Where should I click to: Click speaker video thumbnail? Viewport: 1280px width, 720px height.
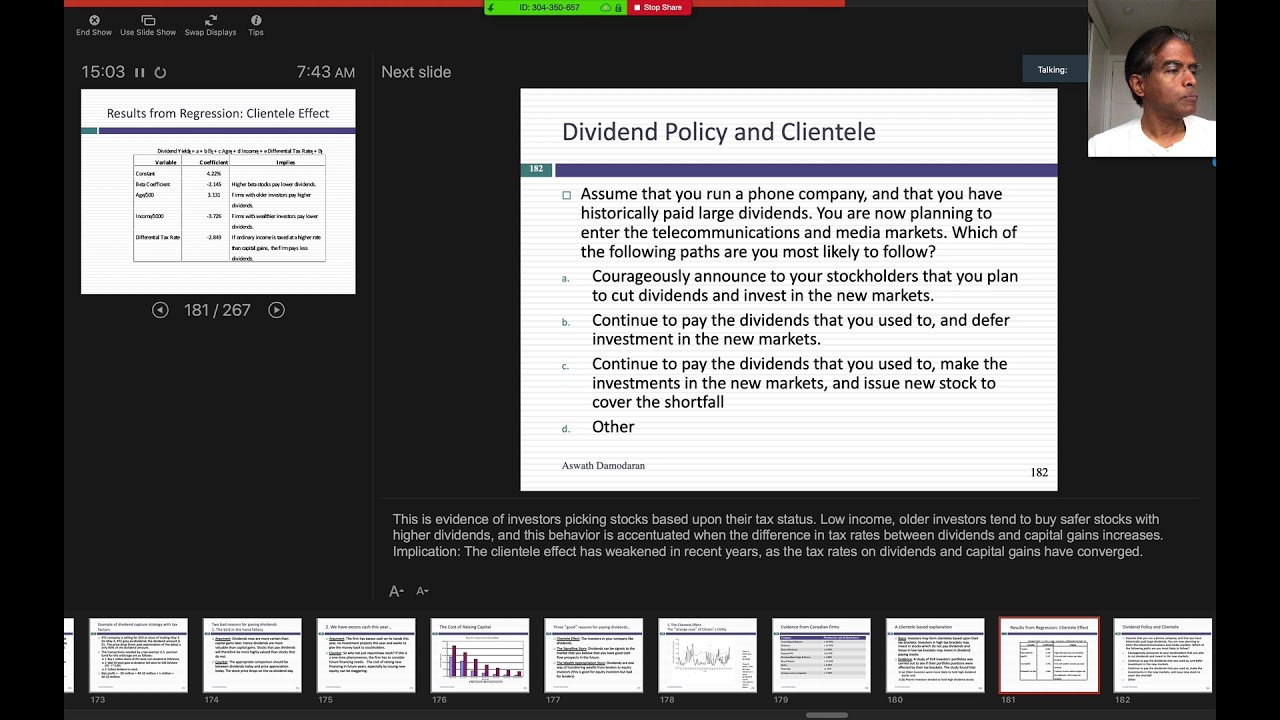pos(1152,78)
